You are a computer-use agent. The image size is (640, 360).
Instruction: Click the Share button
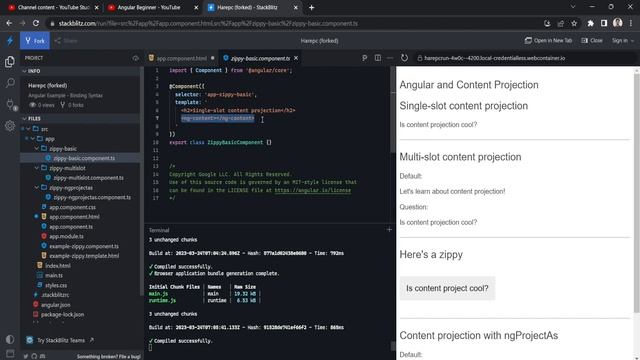point(66,41)
